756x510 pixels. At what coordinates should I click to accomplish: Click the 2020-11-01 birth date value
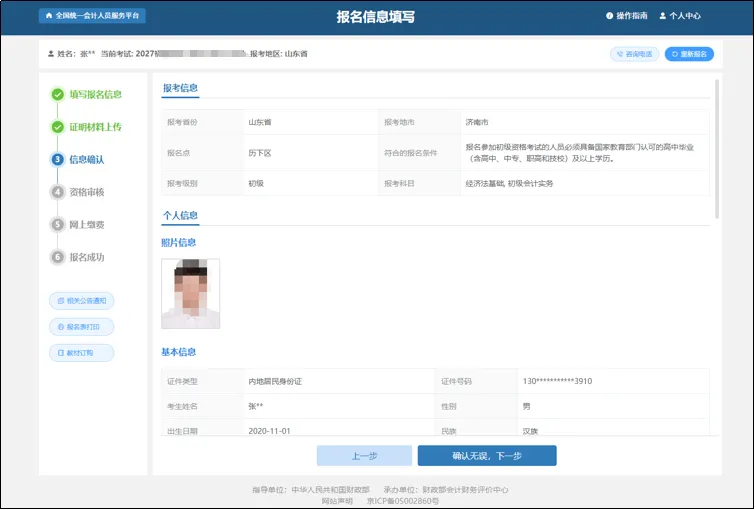(270, 431)
